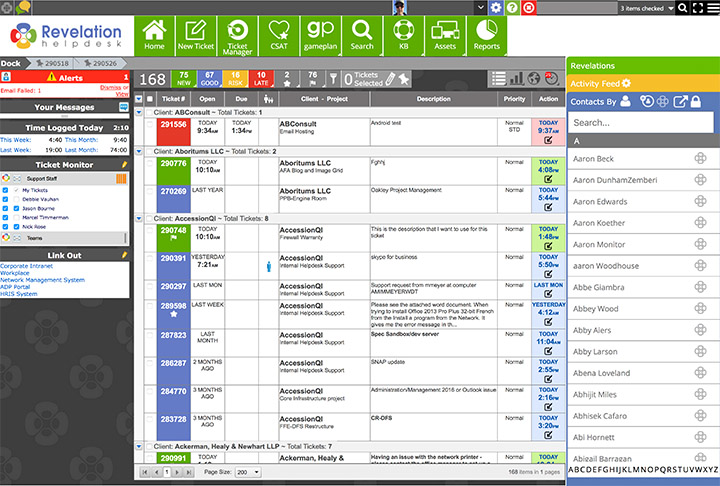The height and width of the screenshot is (486, 720).
Task: Open the Revelations panel tab
Action: coord(643,66)
